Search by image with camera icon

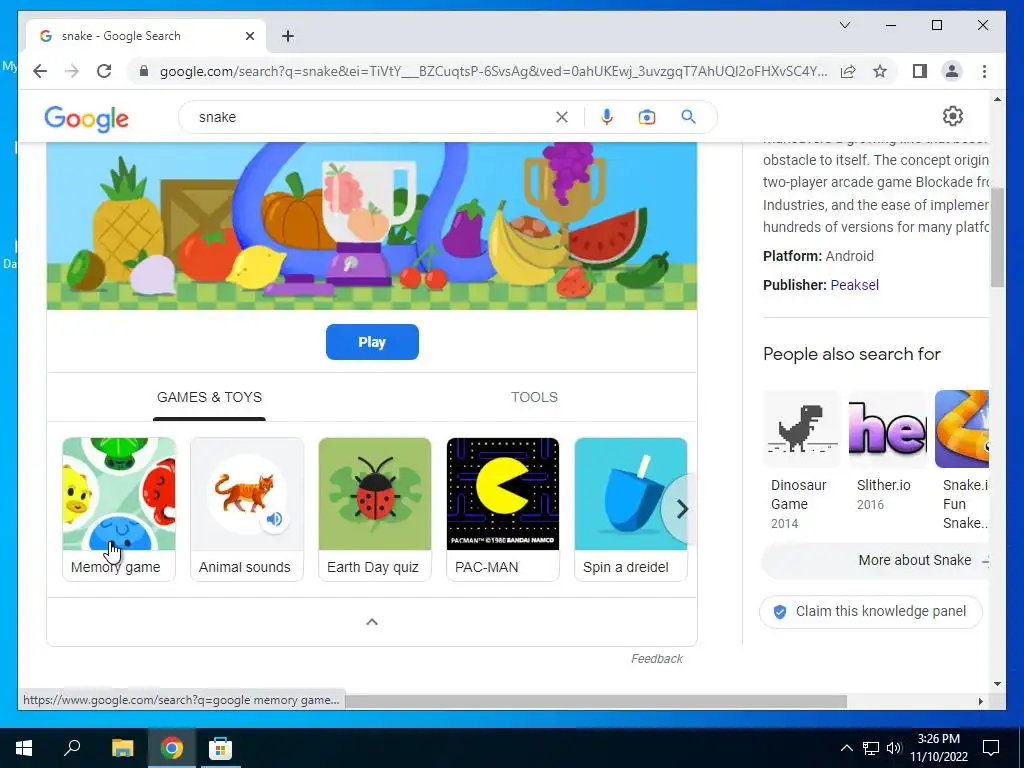click(x=647, y=117)
